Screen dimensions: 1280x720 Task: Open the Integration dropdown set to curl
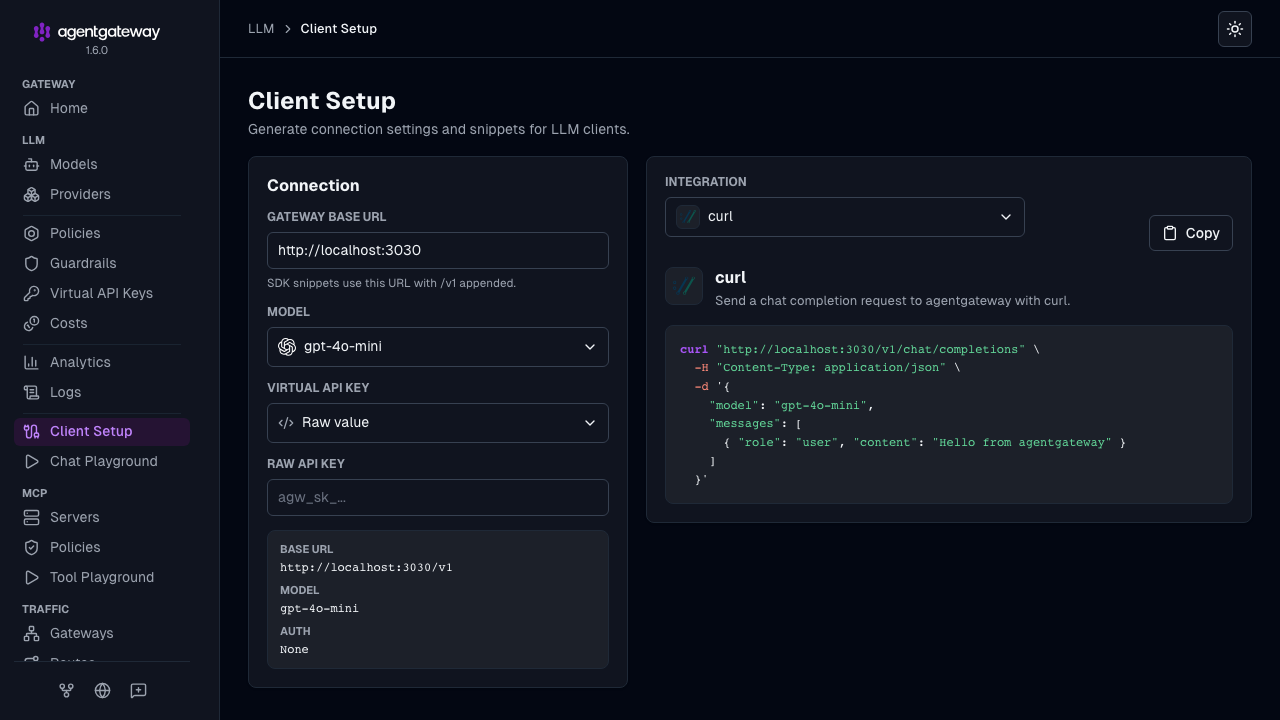845,216
